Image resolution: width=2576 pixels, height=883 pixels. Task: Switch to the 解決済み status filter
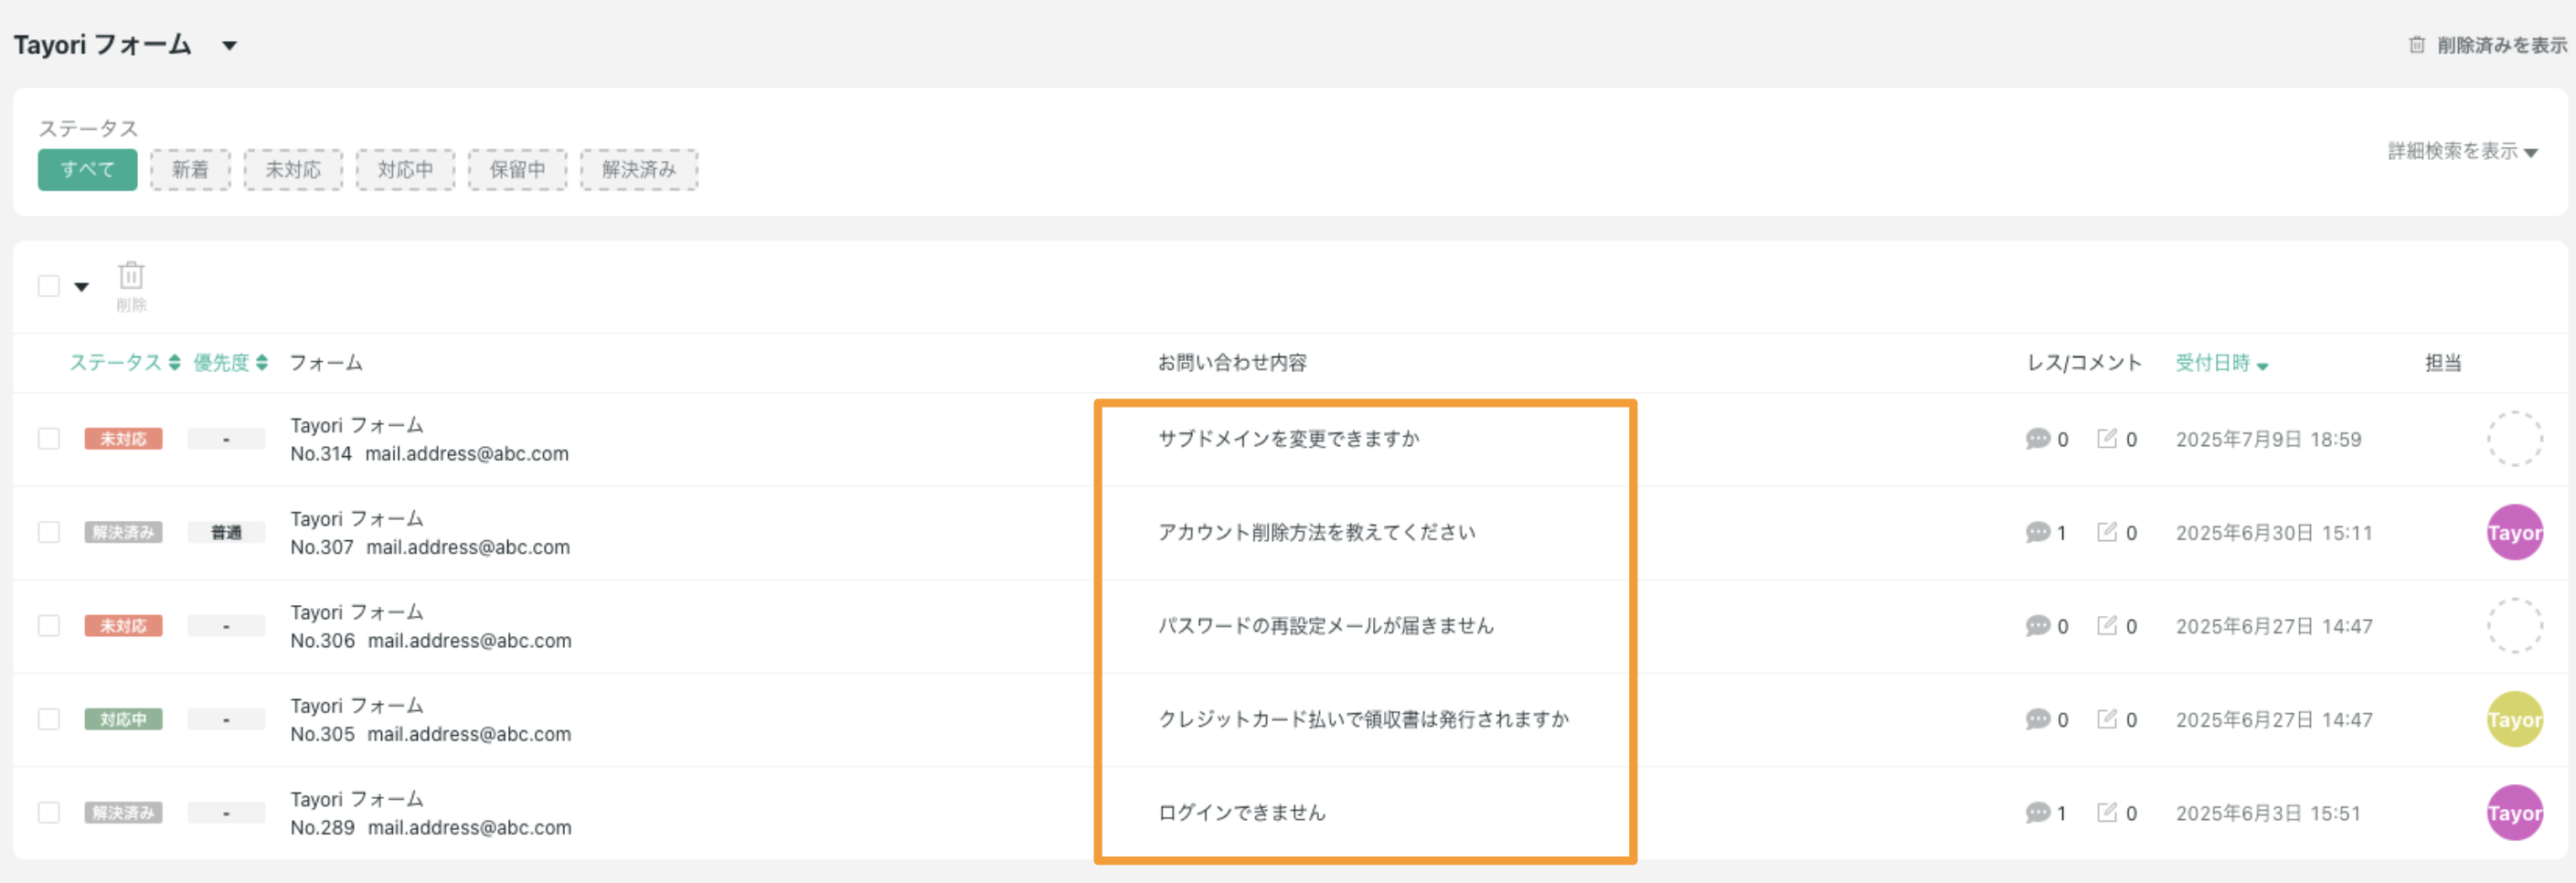click(638, 169)
